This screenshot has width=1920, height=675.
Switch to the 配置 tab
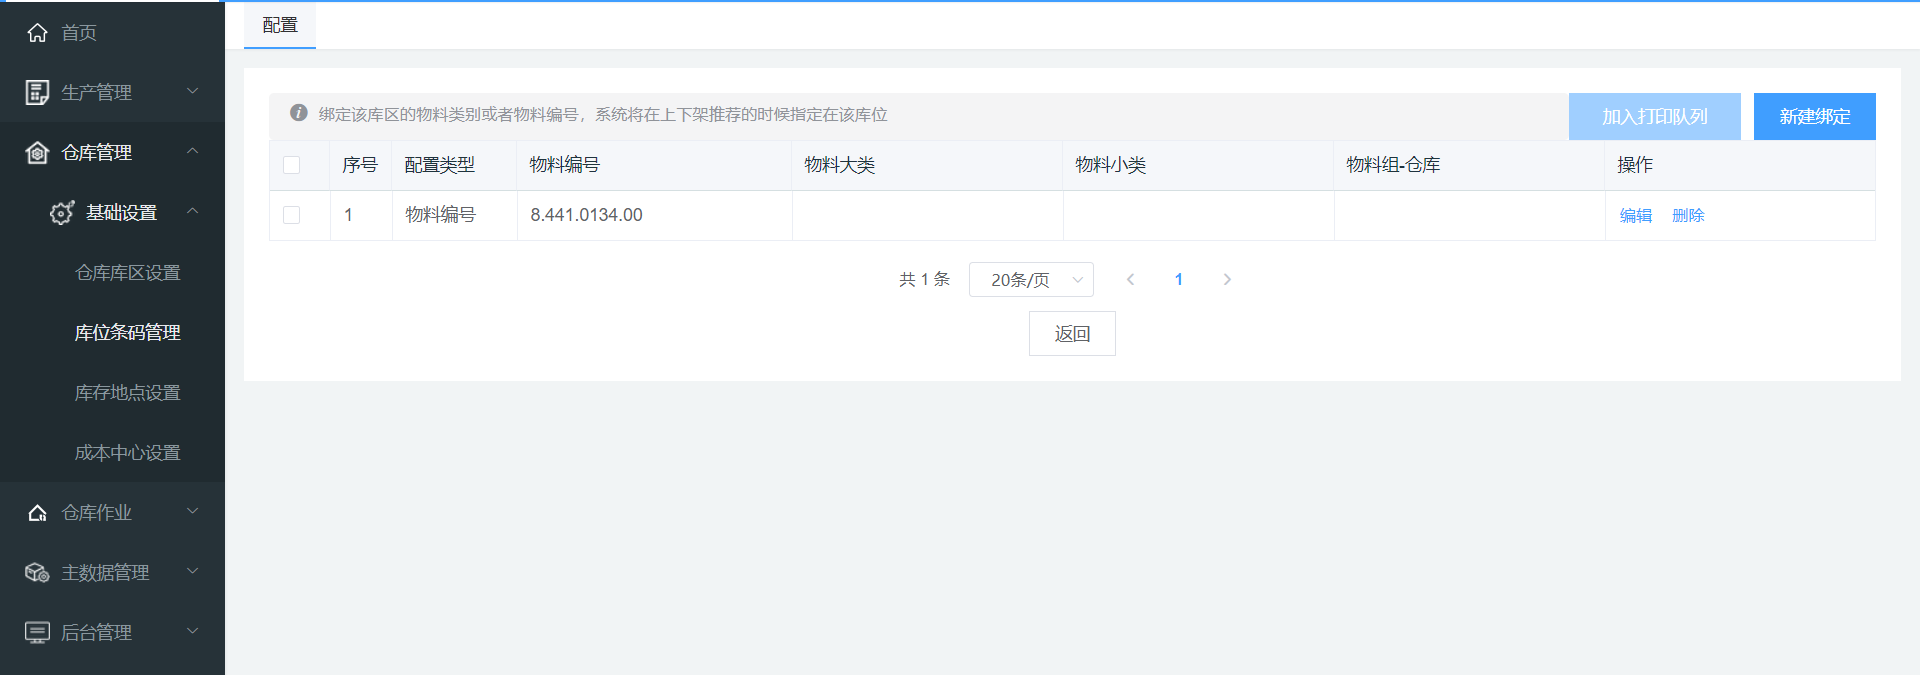click(x=280, y=25)
